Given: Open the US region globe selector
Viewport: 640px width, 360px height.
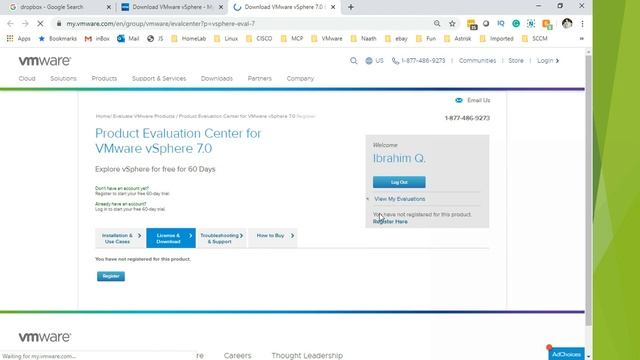Looking at the screenshot, I should click(x=374, y=60).
